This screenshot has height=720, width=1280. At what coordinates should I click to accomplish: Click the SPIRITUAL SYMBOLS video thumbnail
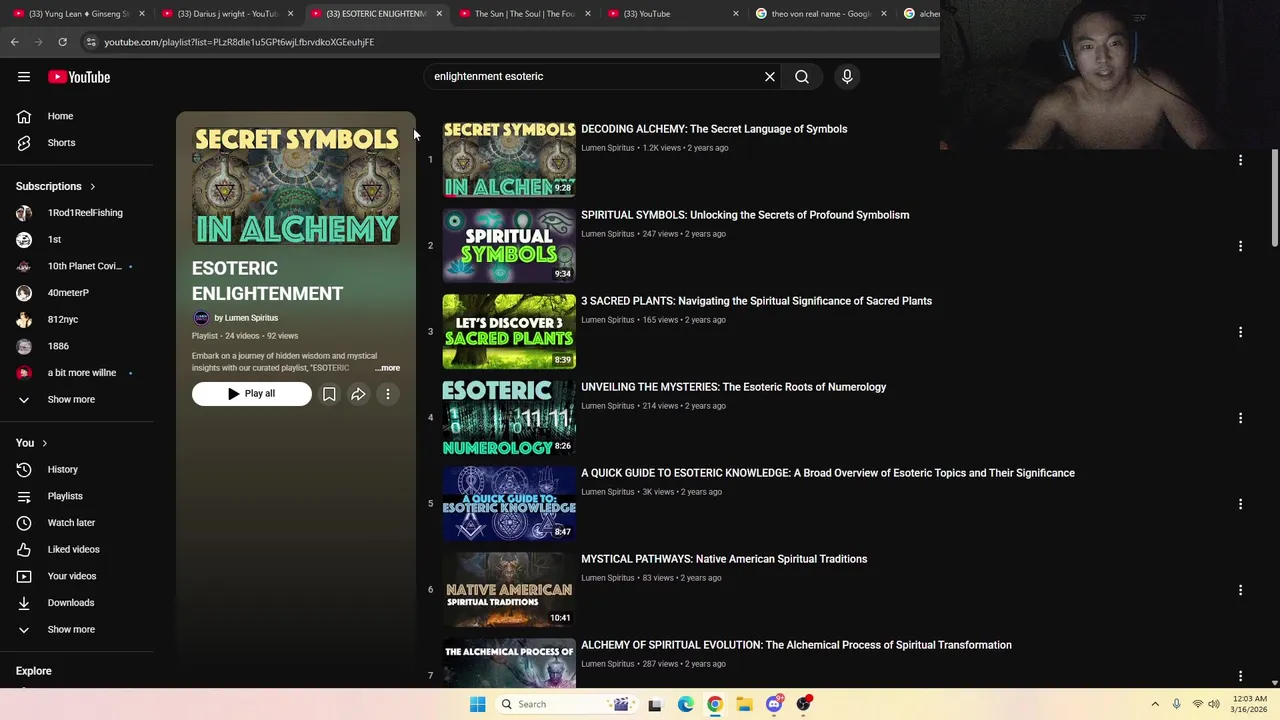click(509, 246)
